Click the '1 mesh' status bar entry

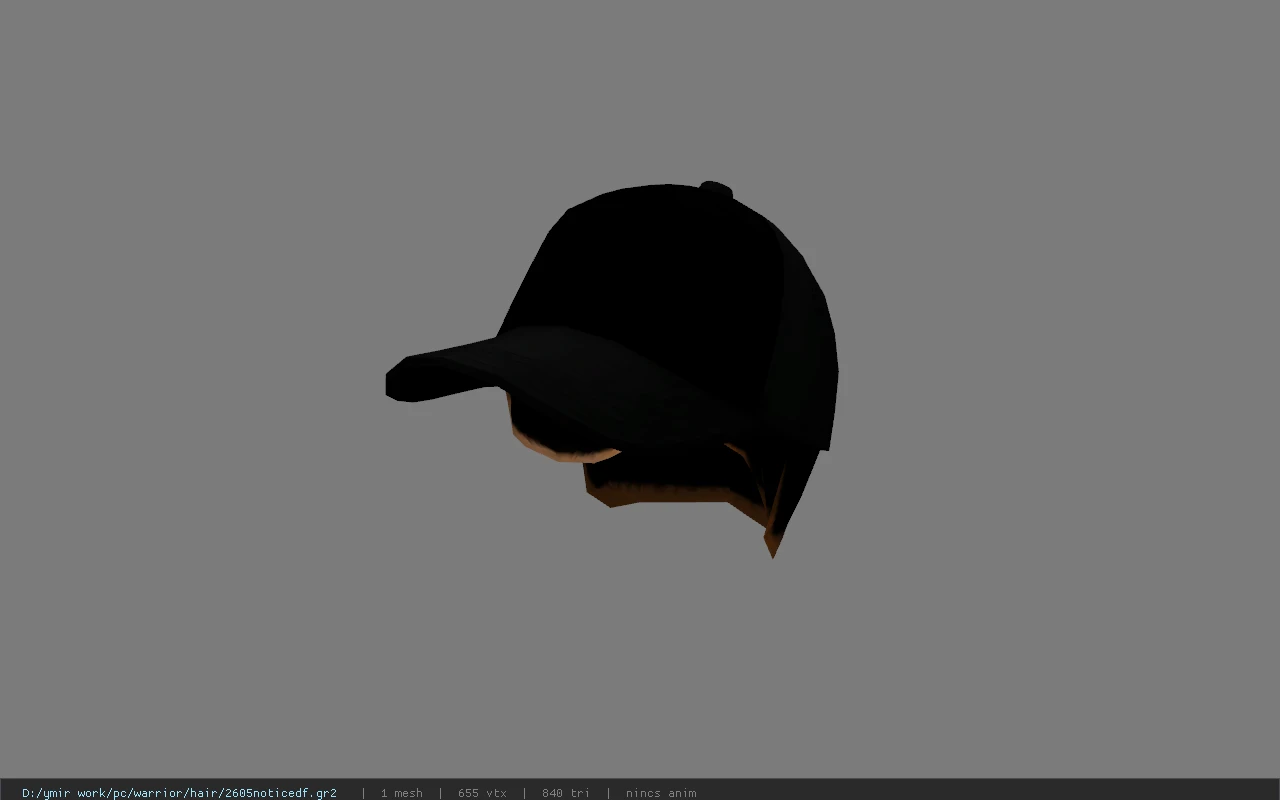[x=401, y=793]
